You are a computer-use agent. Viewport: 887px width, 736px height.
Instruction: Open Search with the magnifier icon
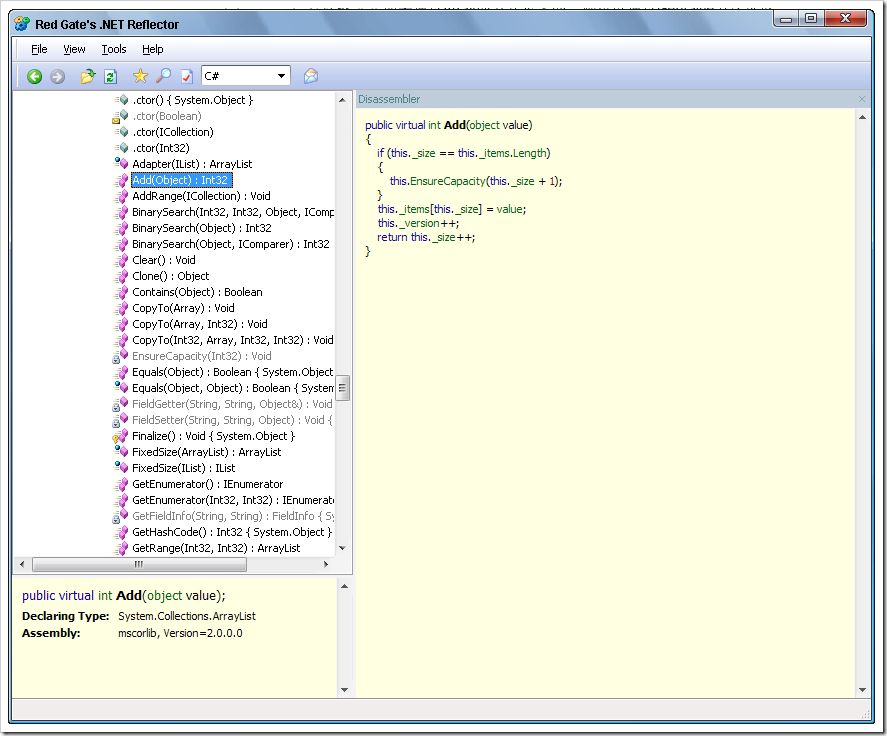[163, 76]
